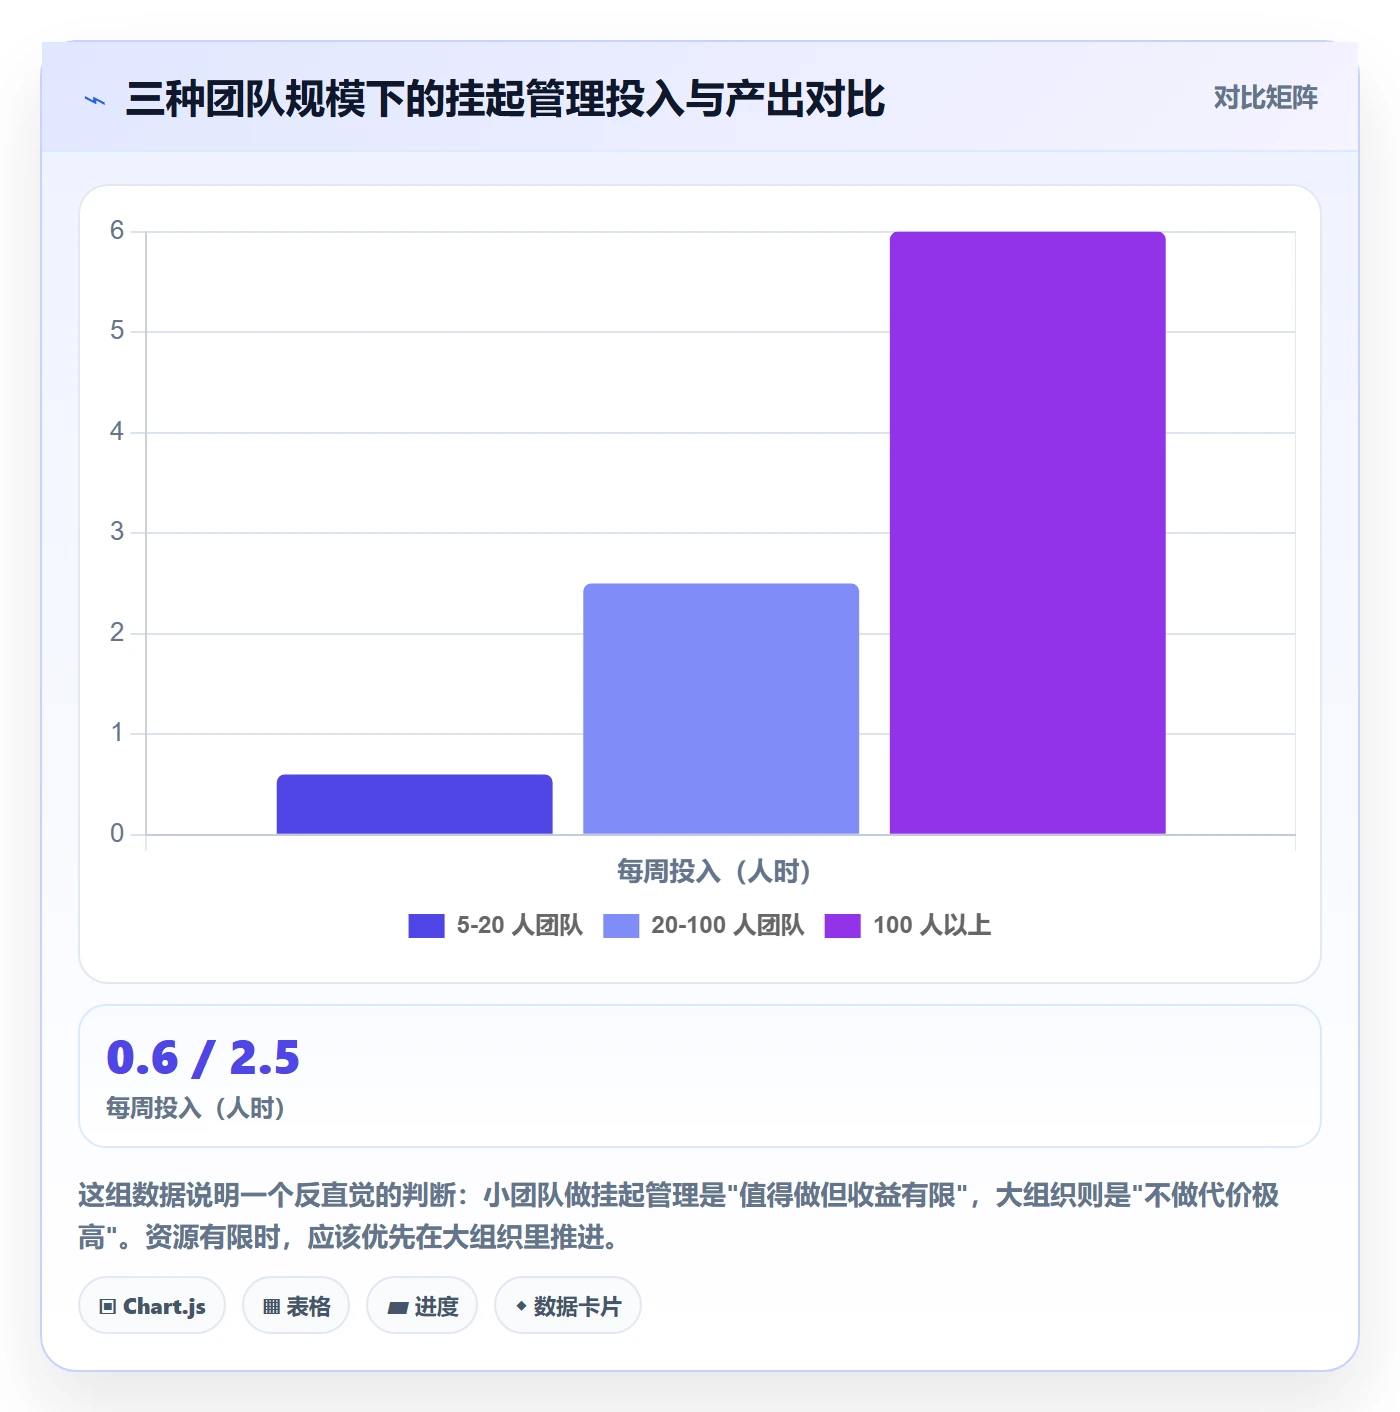Click the 5-20 人团队 legend label

tap(519, 926)
